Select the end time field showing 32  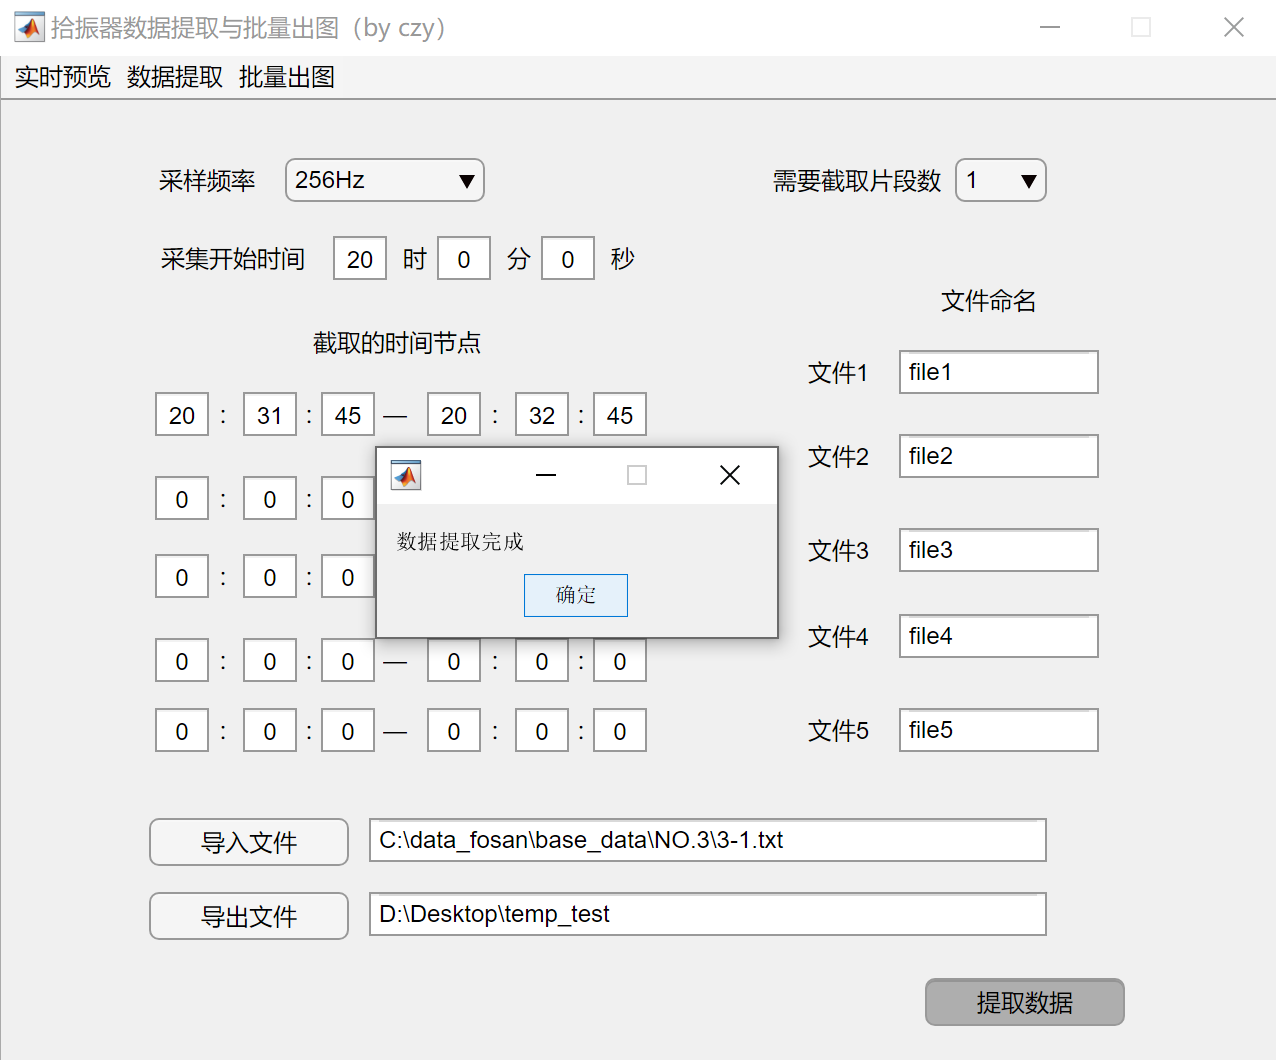click(541, 414)
